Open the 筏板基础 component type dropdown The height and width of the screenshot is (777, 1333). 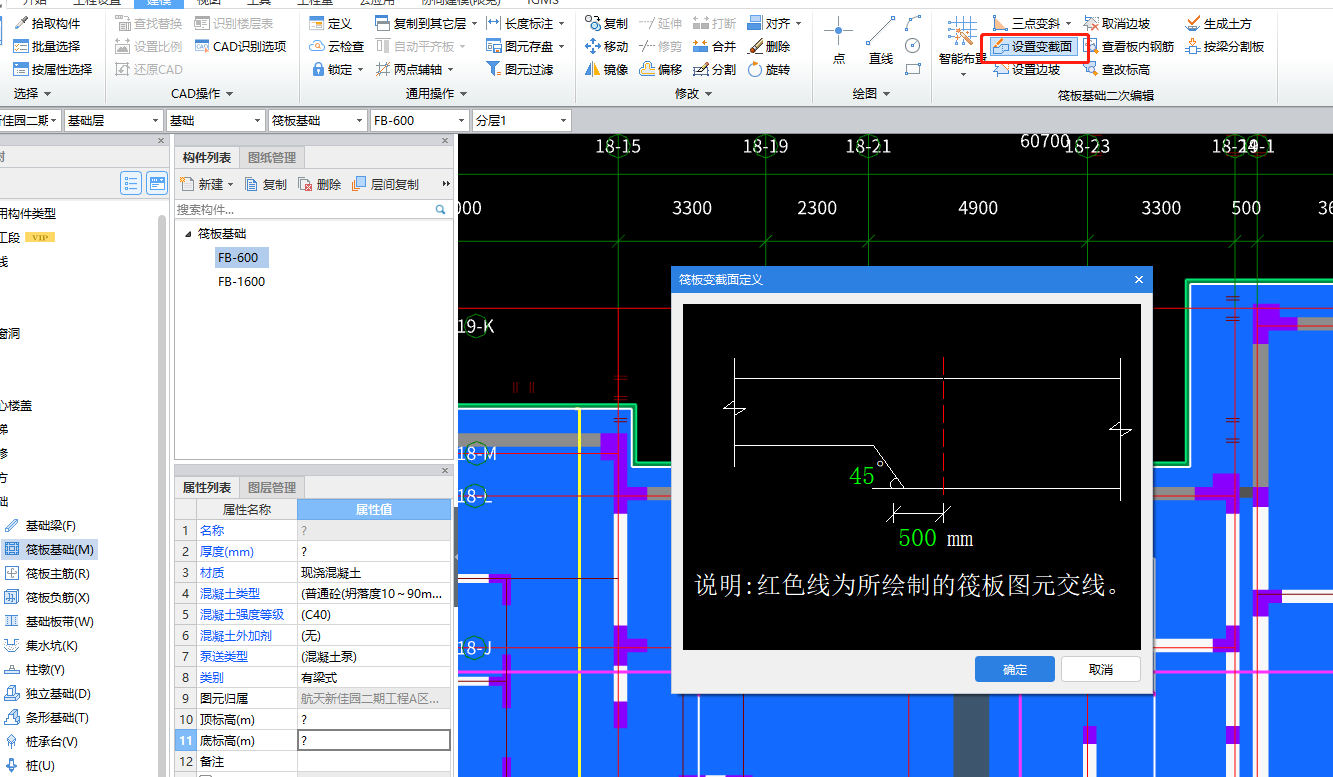(x=317, y=120)
